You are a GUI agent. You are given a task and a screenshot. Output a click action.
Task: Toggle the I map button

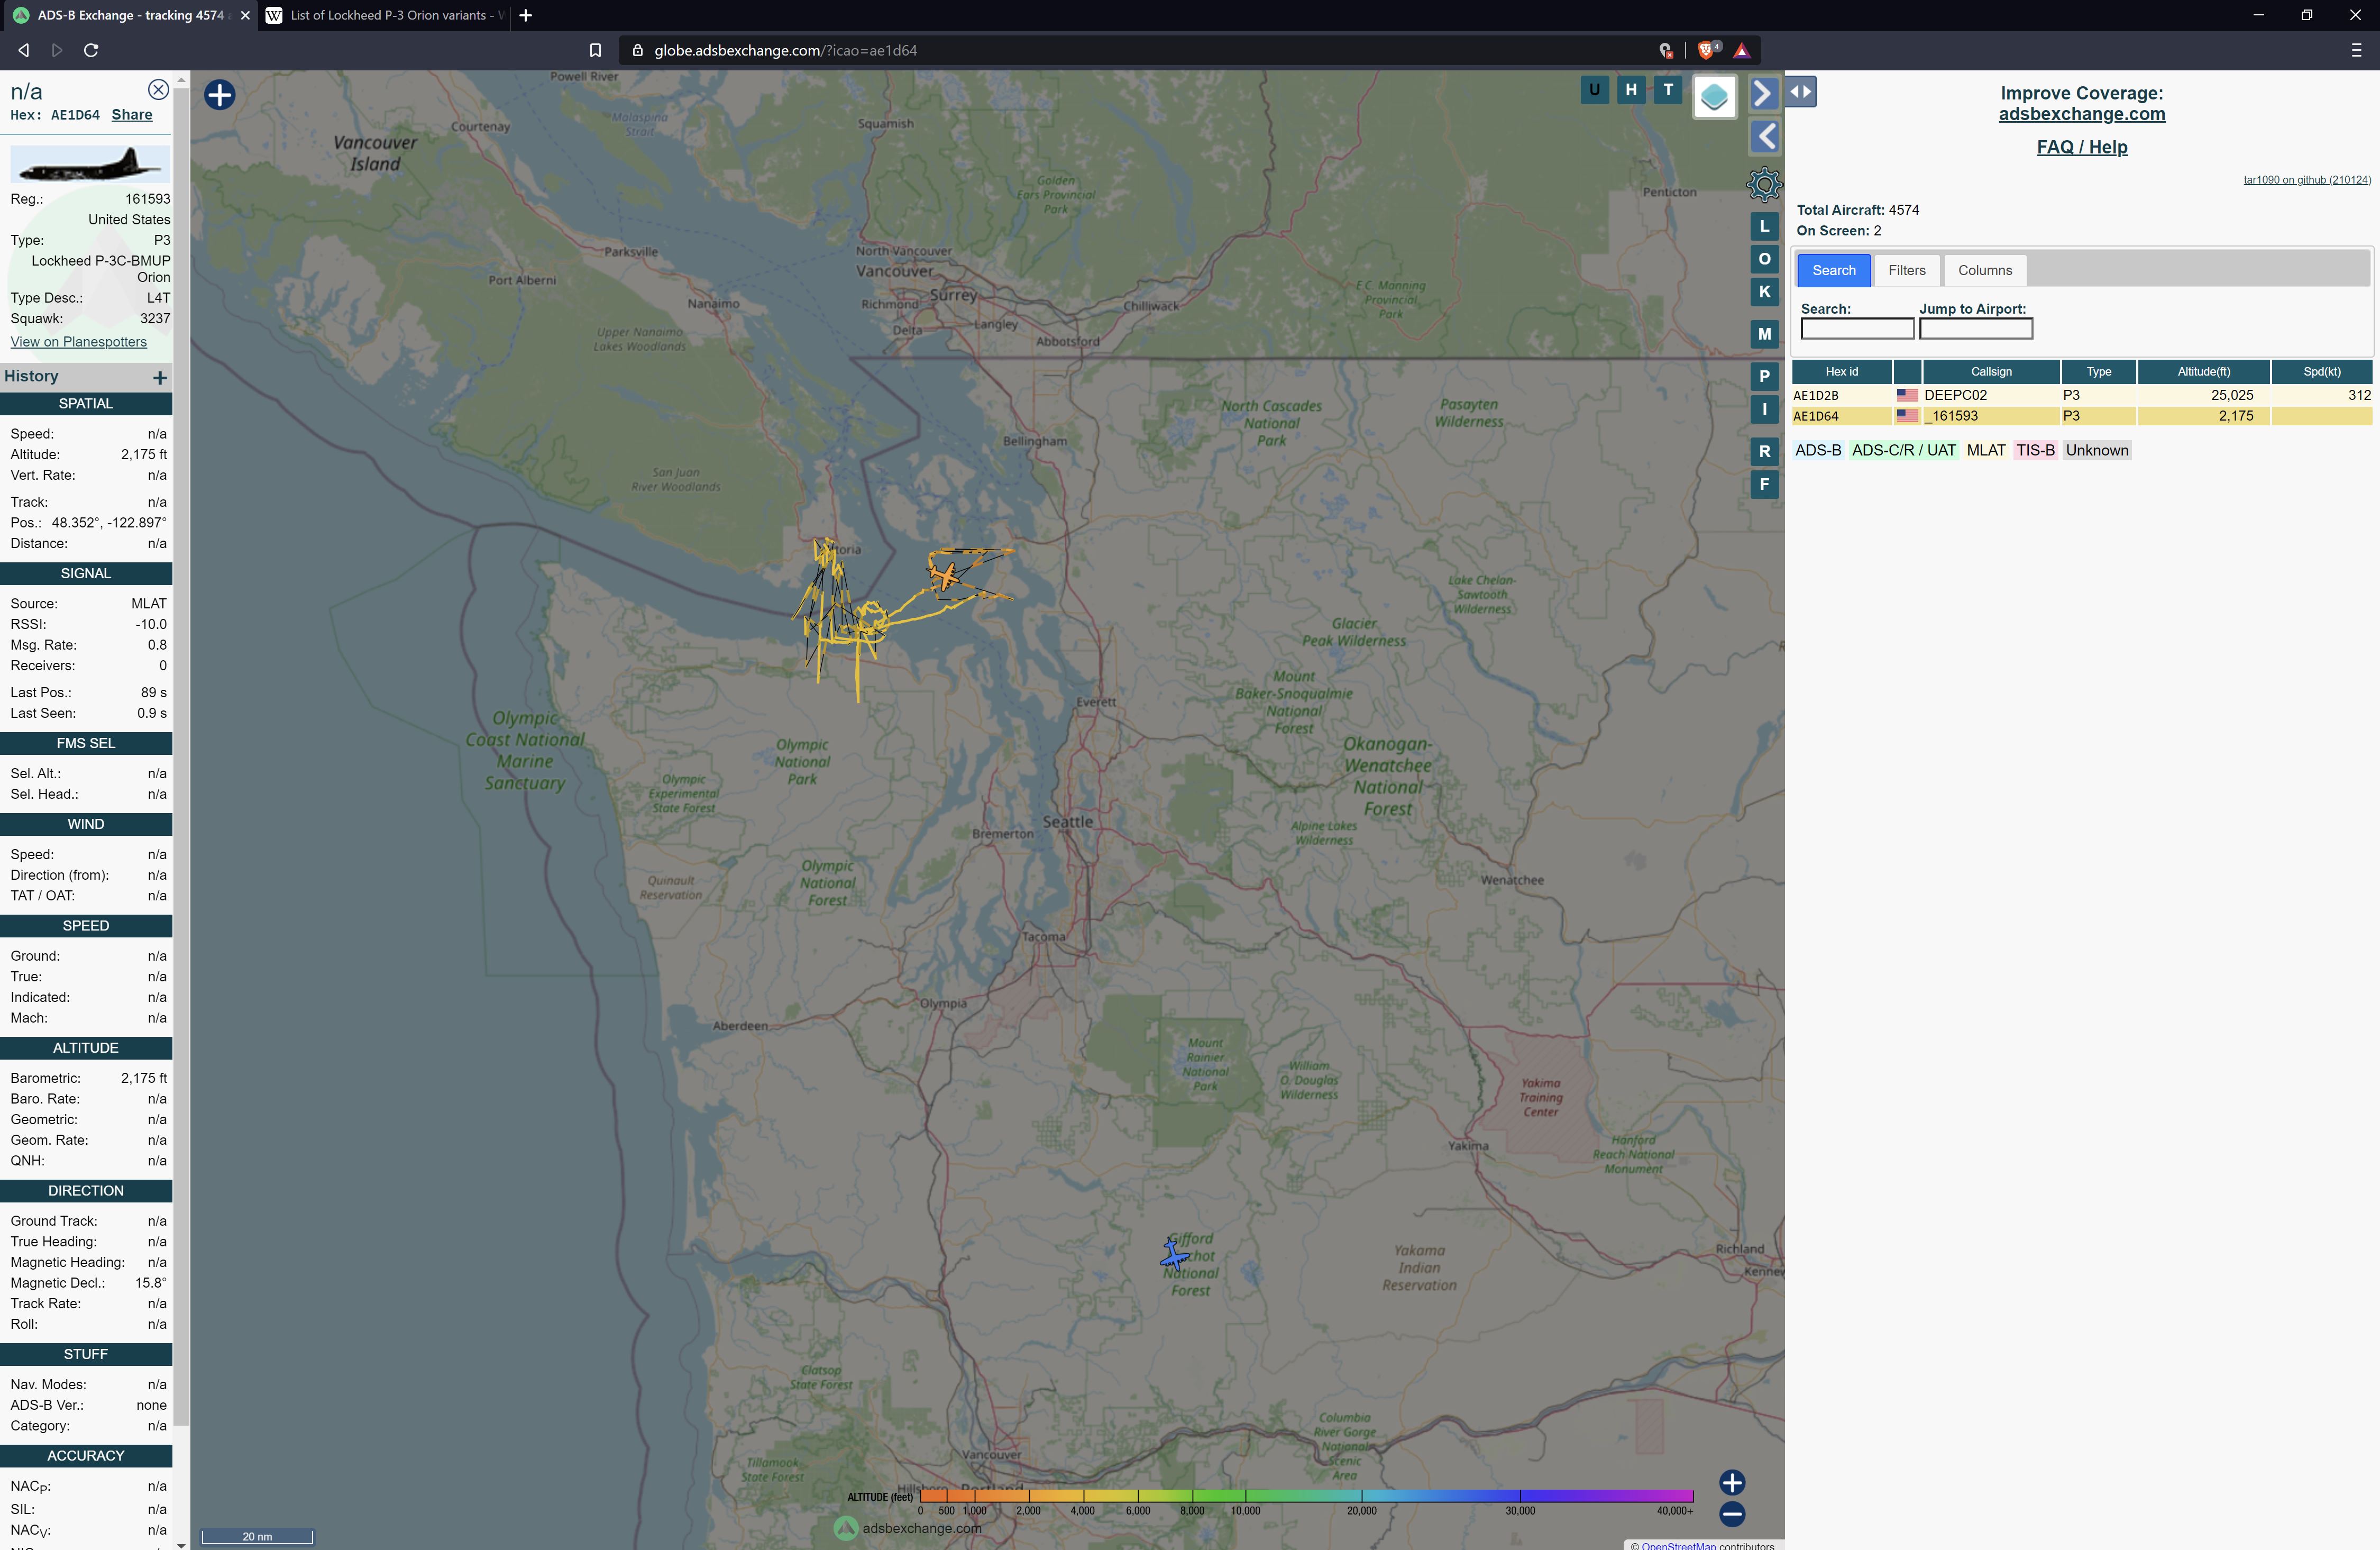[1764, 409]
